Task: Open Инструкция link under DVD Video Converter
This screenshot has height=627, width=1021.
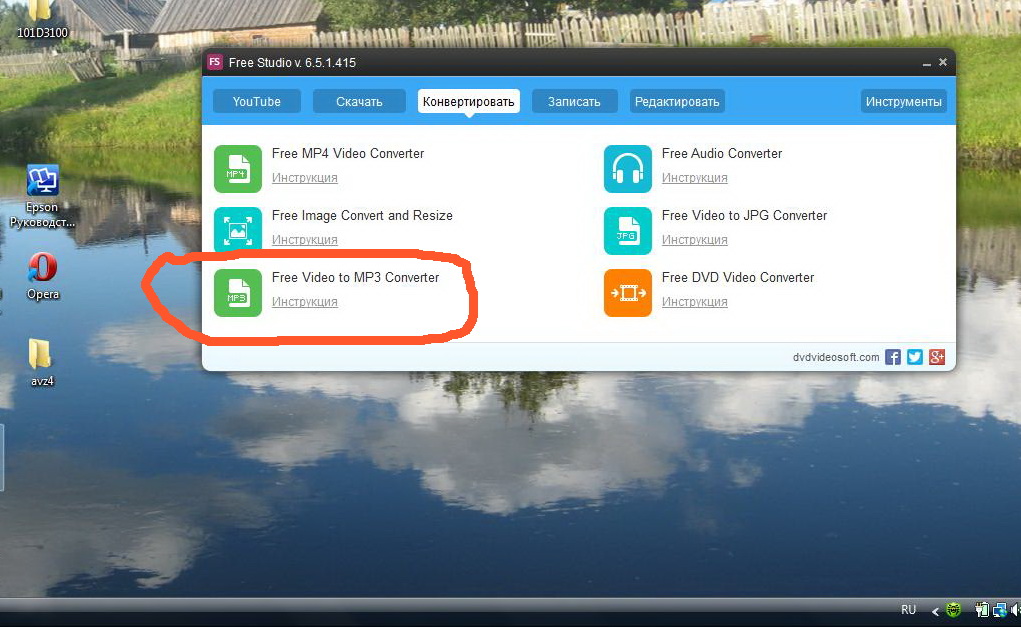Action: pyautogui.click(x=695, y=301)
